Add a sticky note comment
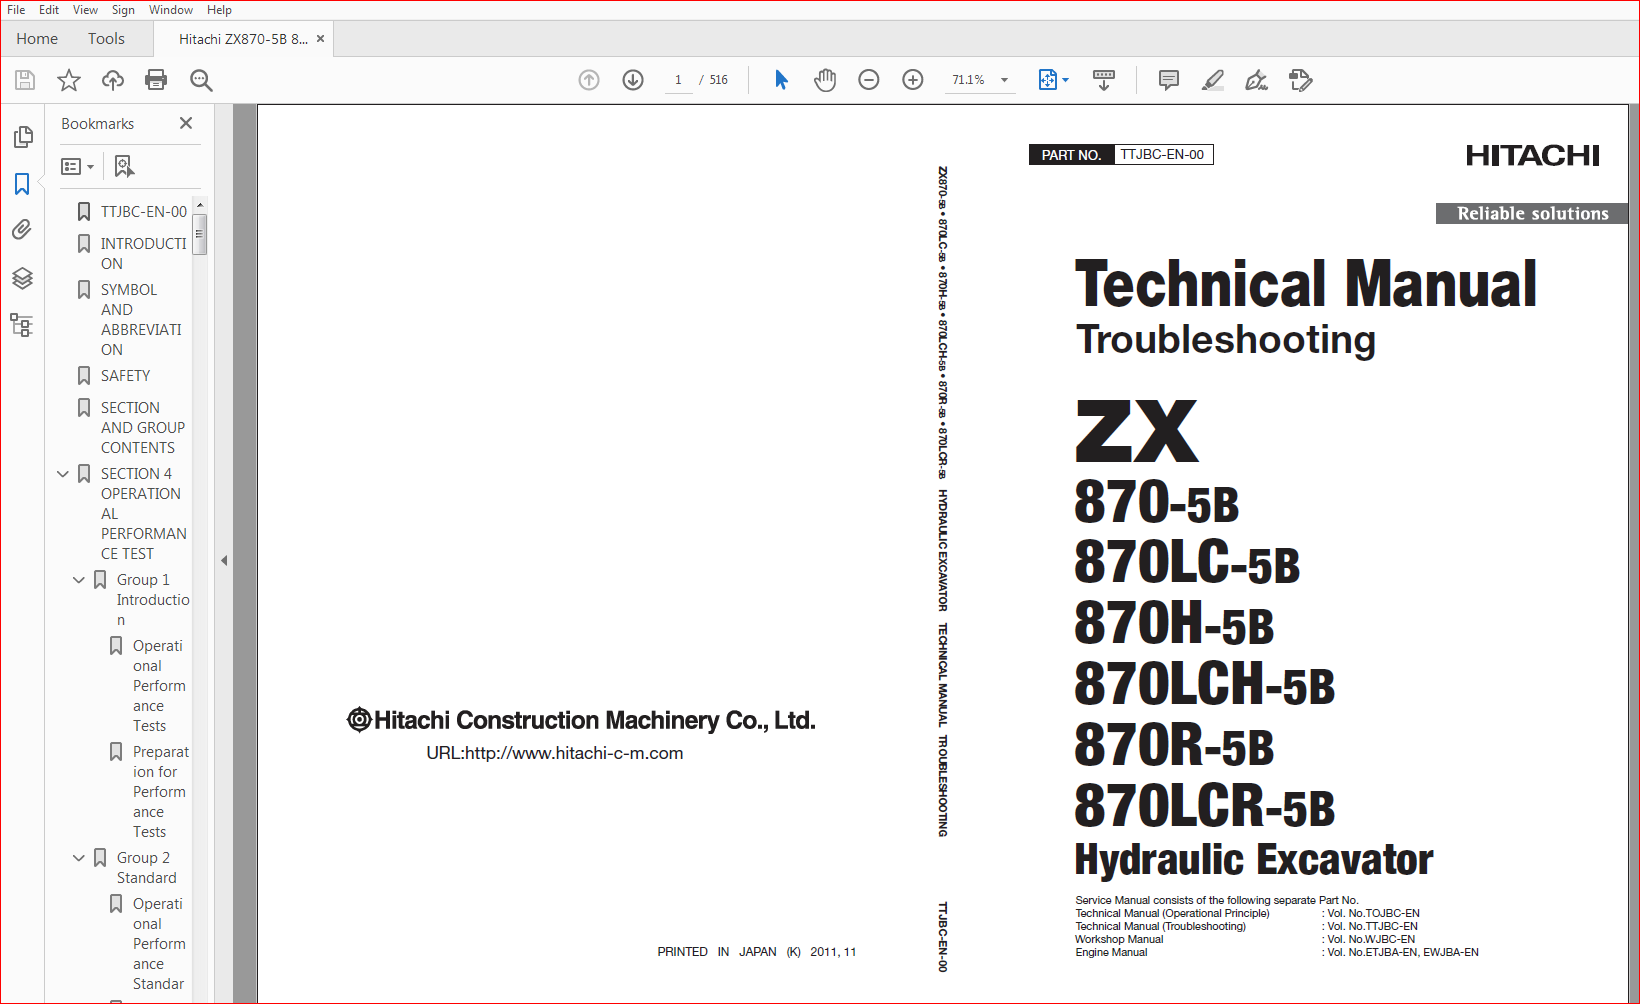Viewport: 1640px width, 1004px height. pyautogui.click(x=1168, y=80)
